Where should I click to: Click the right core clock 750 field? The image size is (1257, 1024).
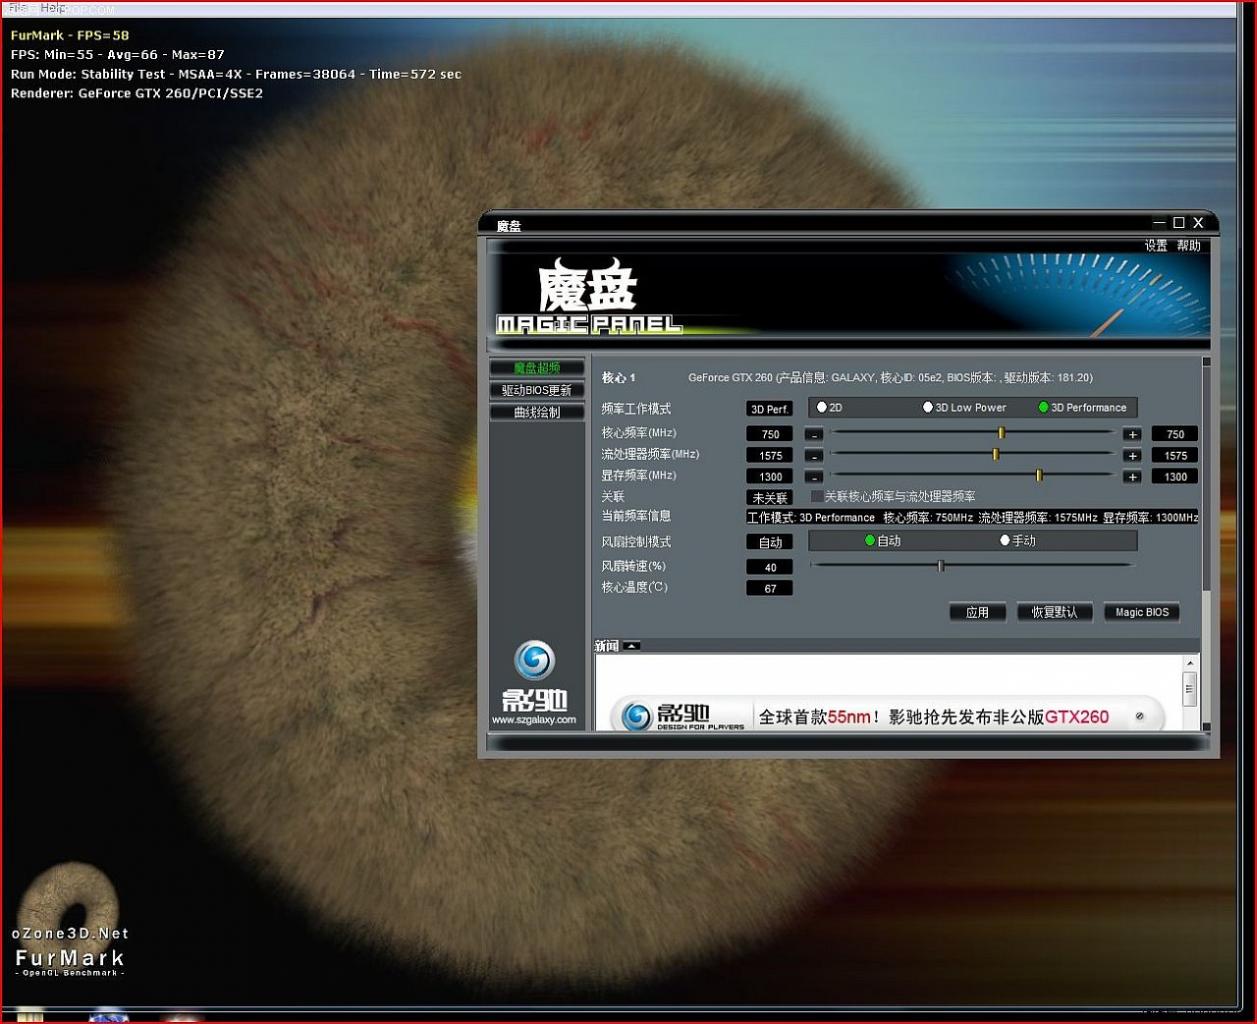tap(1175, 434)
